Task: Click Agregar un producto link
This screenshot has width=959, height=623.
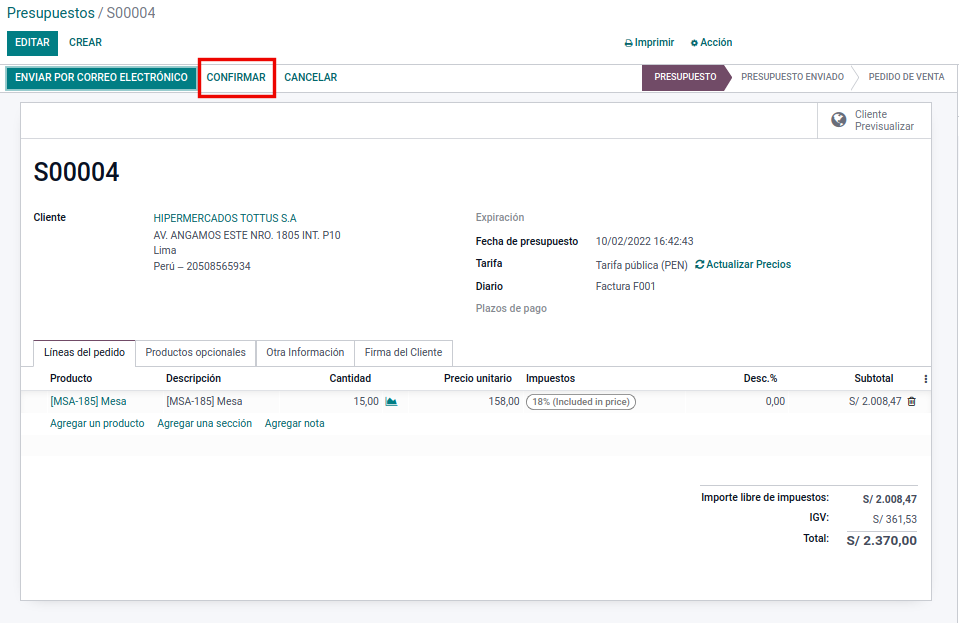Action: pos(97,424)
